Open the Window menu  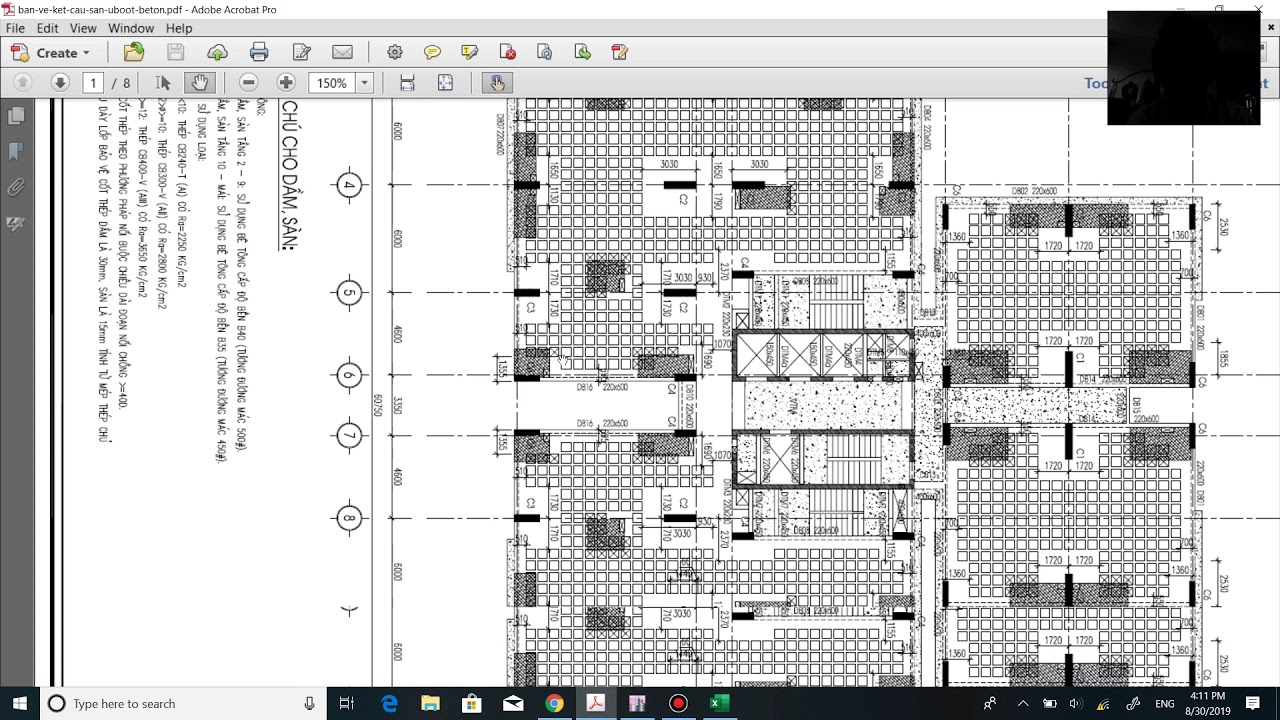pos(131,28)
